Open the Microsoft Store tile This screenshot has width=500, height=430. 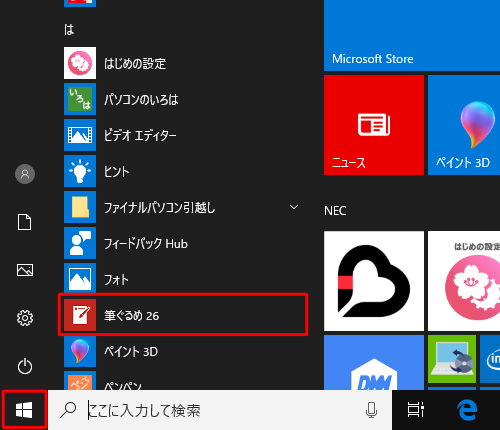pos(412,35)
